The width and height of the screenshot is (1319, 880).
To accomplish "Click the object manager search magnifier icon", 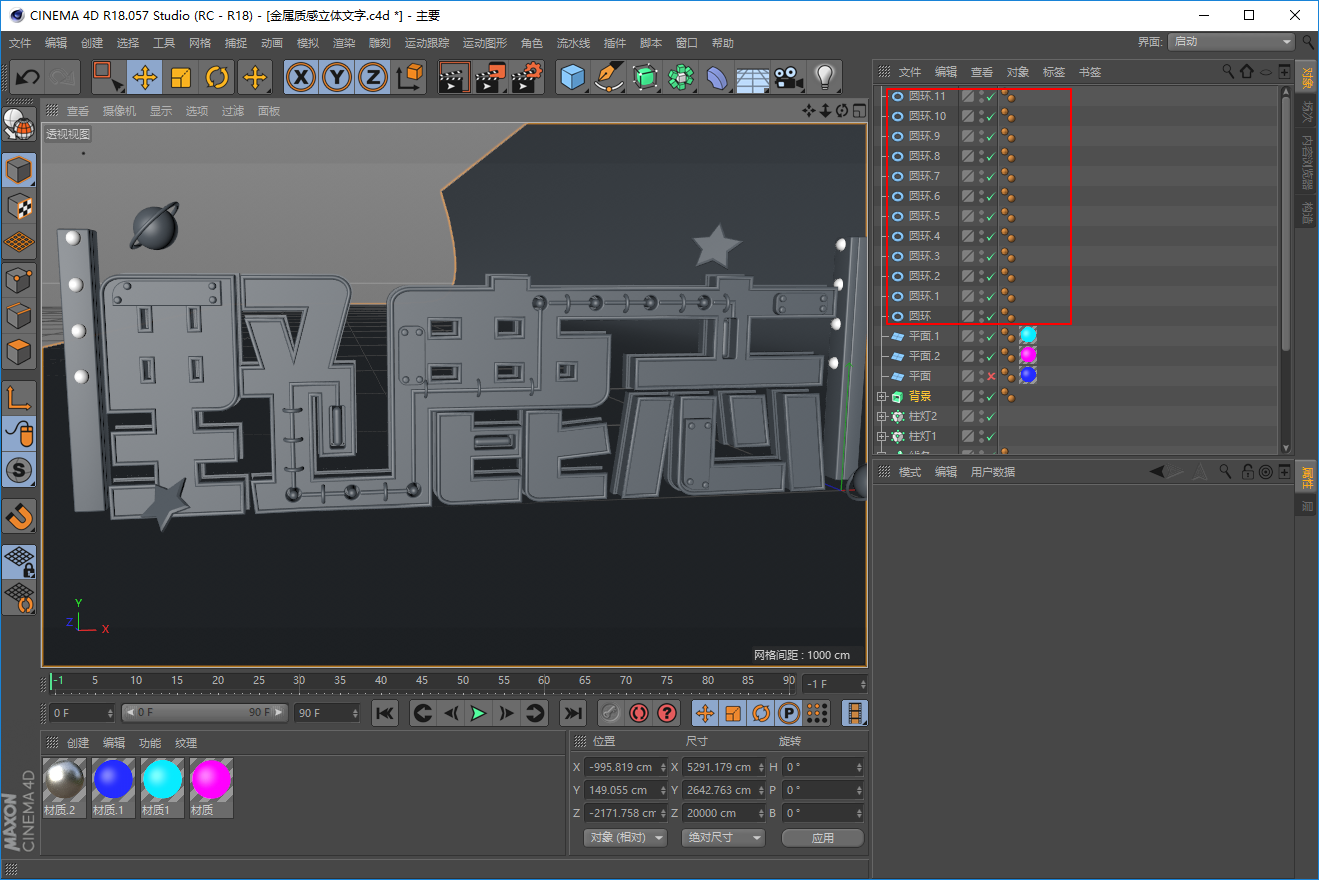I will [1228, 71].
